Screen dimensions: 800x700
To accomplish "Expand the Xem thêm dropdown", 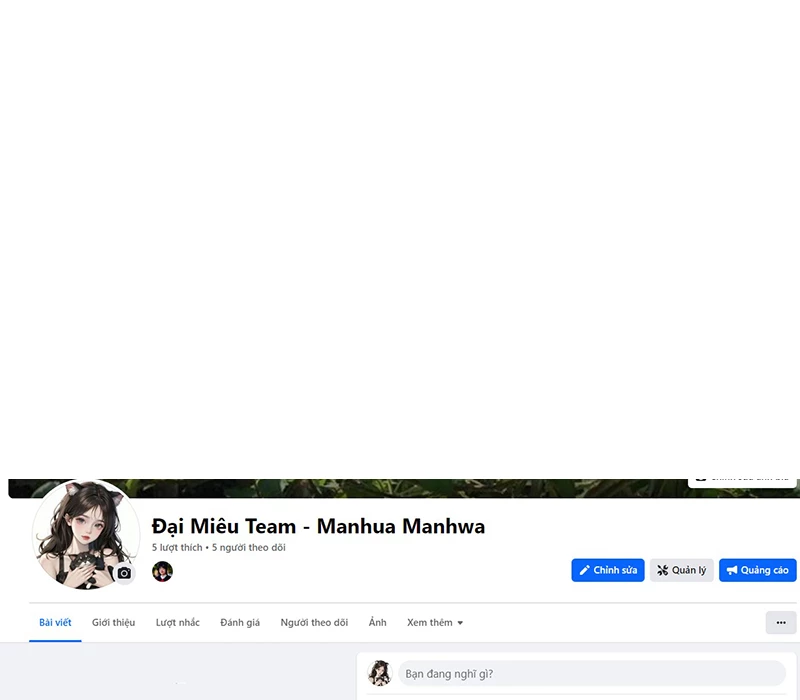I will click(435, 622).
